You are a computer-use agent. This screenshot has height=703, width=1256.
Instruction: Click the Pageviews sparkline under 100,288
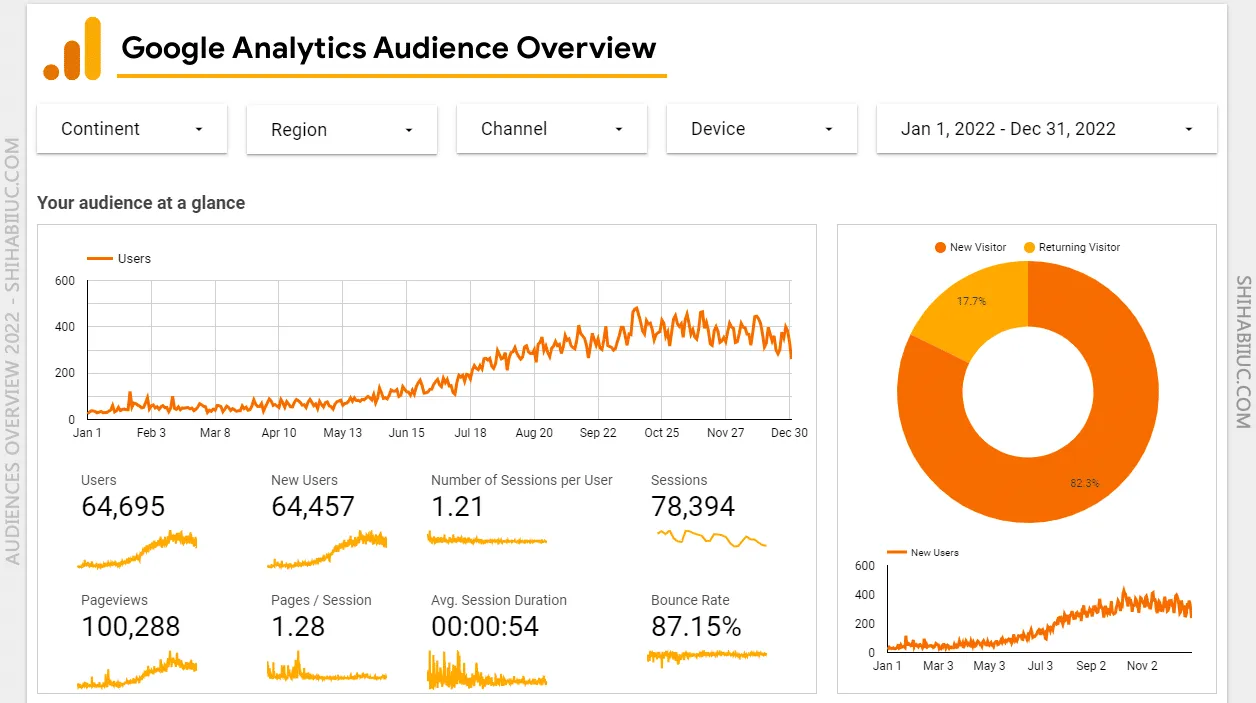[137, 670]
